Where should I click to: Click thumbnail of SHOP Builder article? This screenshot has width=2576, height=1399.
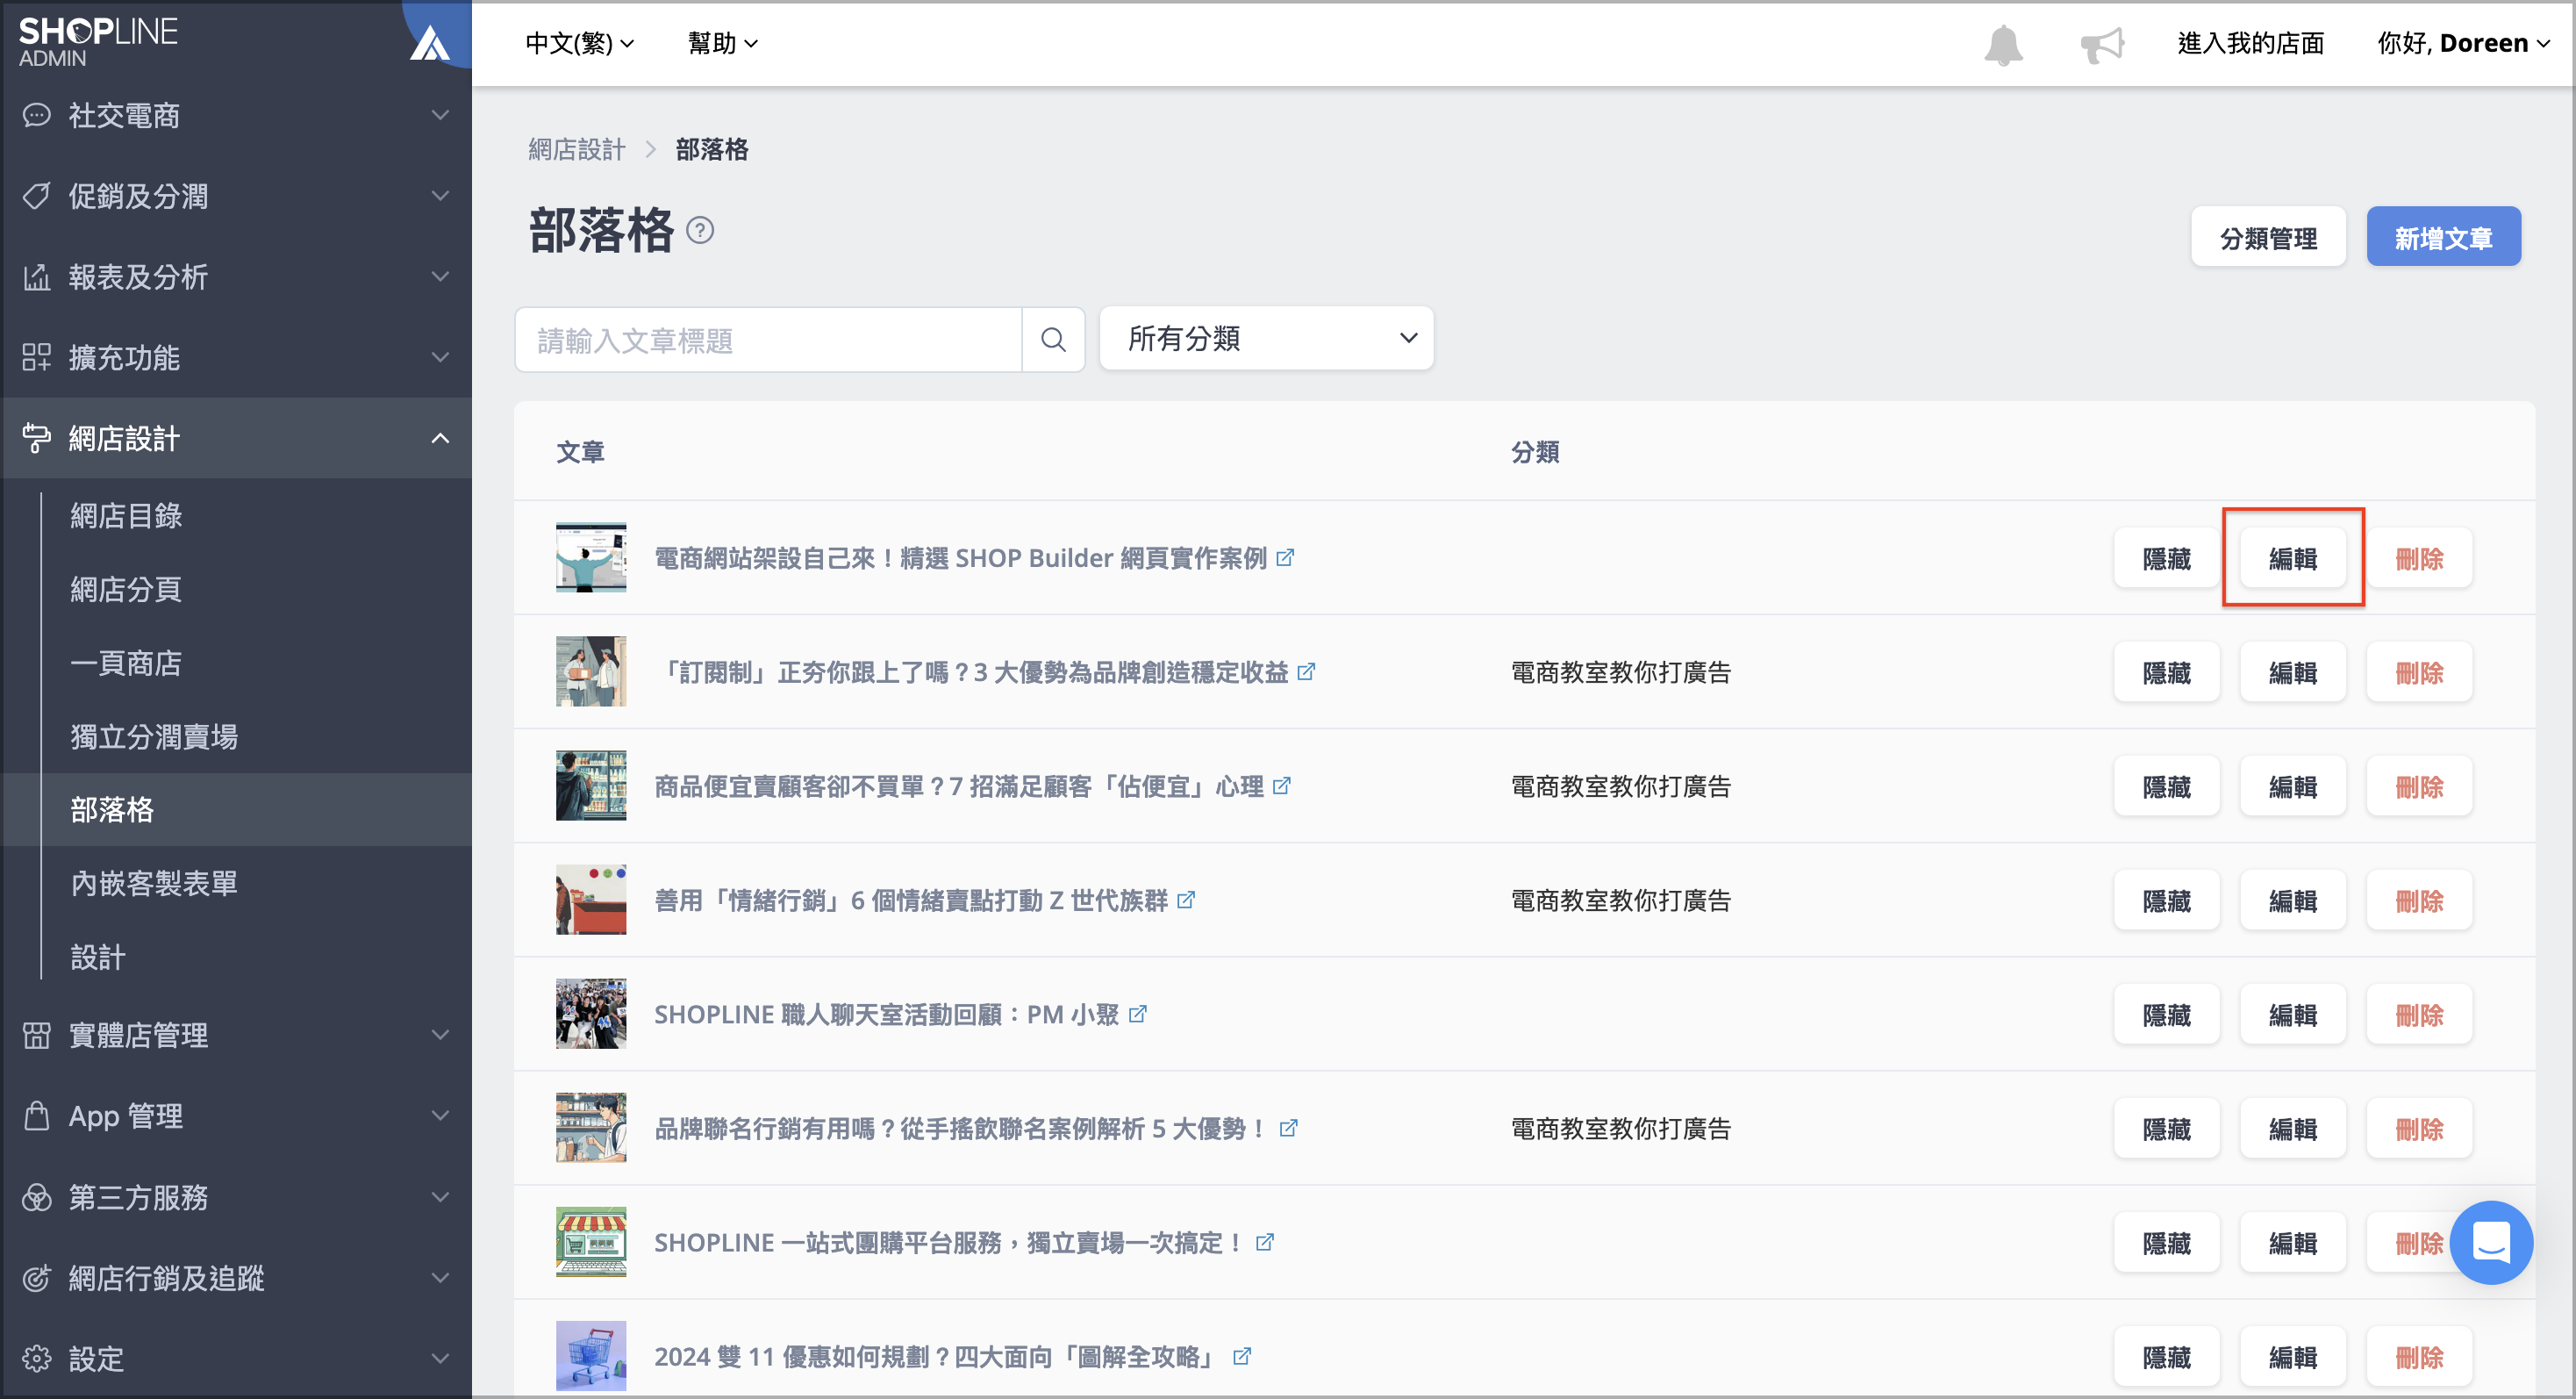coord(591,557)
